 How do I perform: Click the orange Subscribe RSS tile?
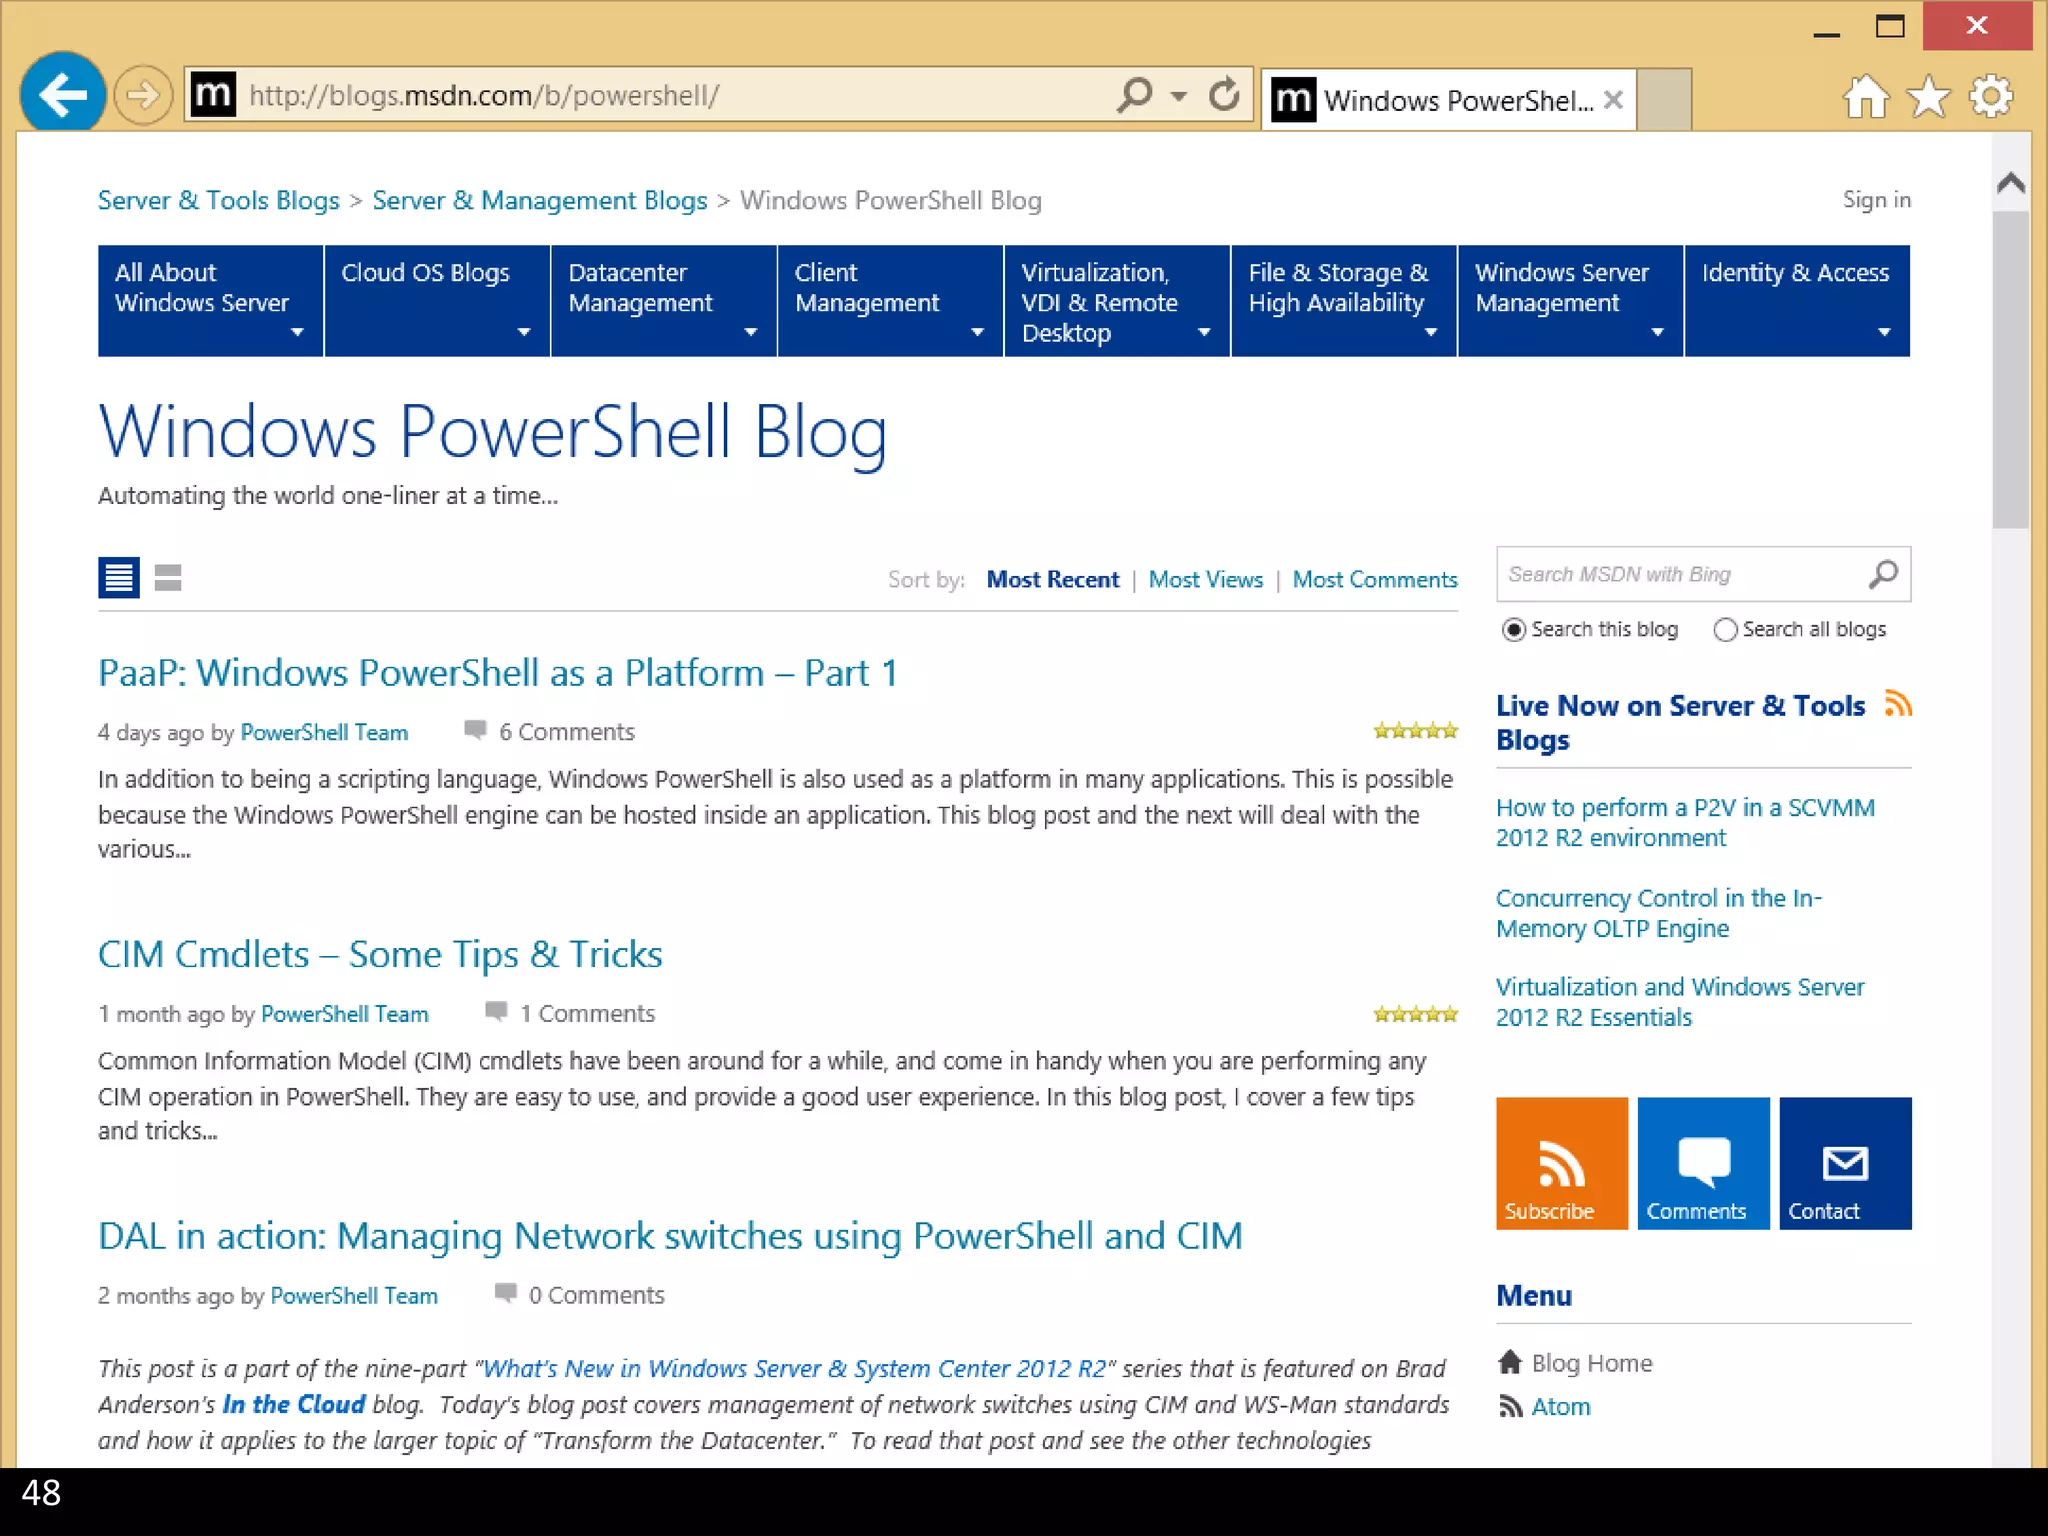point(1561,1162)
